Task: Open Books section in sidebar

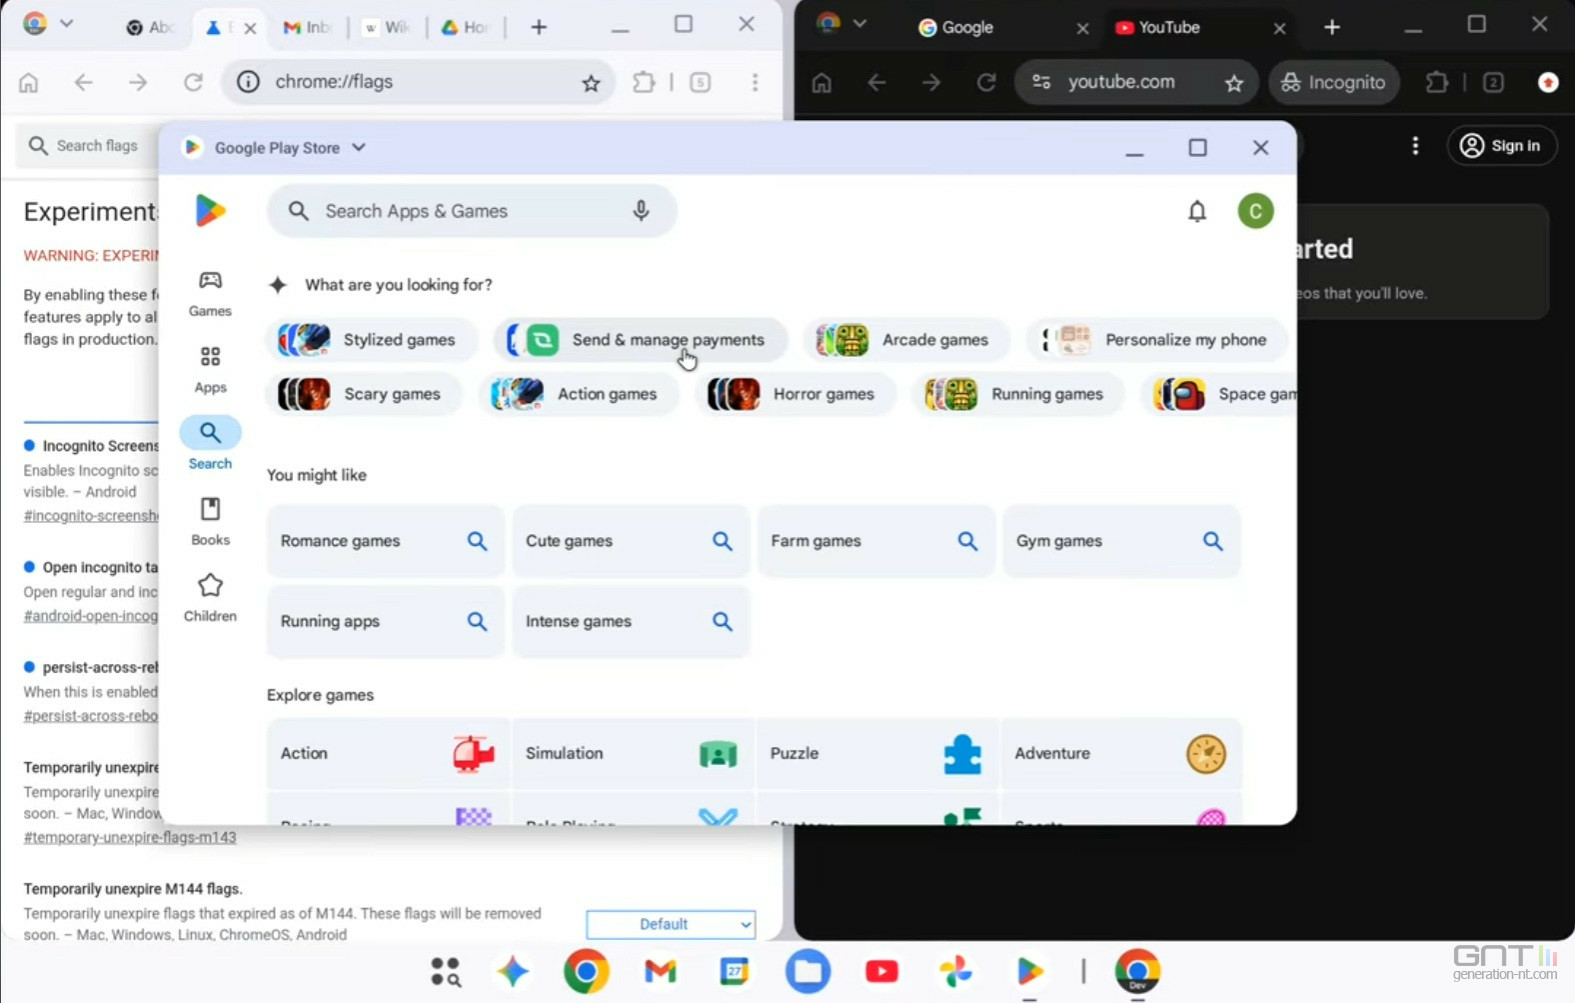Action: point(210,521)
